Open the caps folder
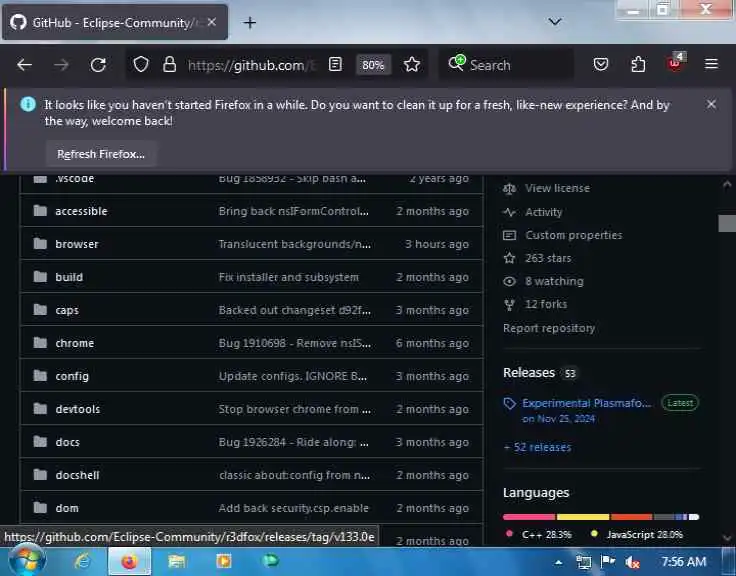The image size is (736, 576). tap(67, 310)
